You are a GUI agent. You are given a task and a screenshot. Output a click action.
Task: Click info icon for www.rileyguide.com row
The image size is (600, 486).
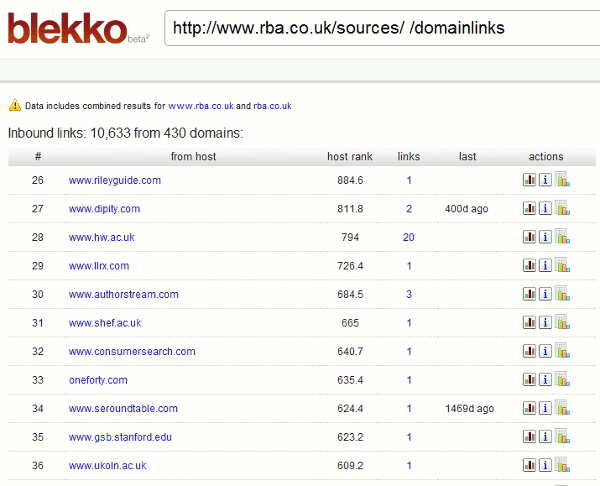coord(545,179)
